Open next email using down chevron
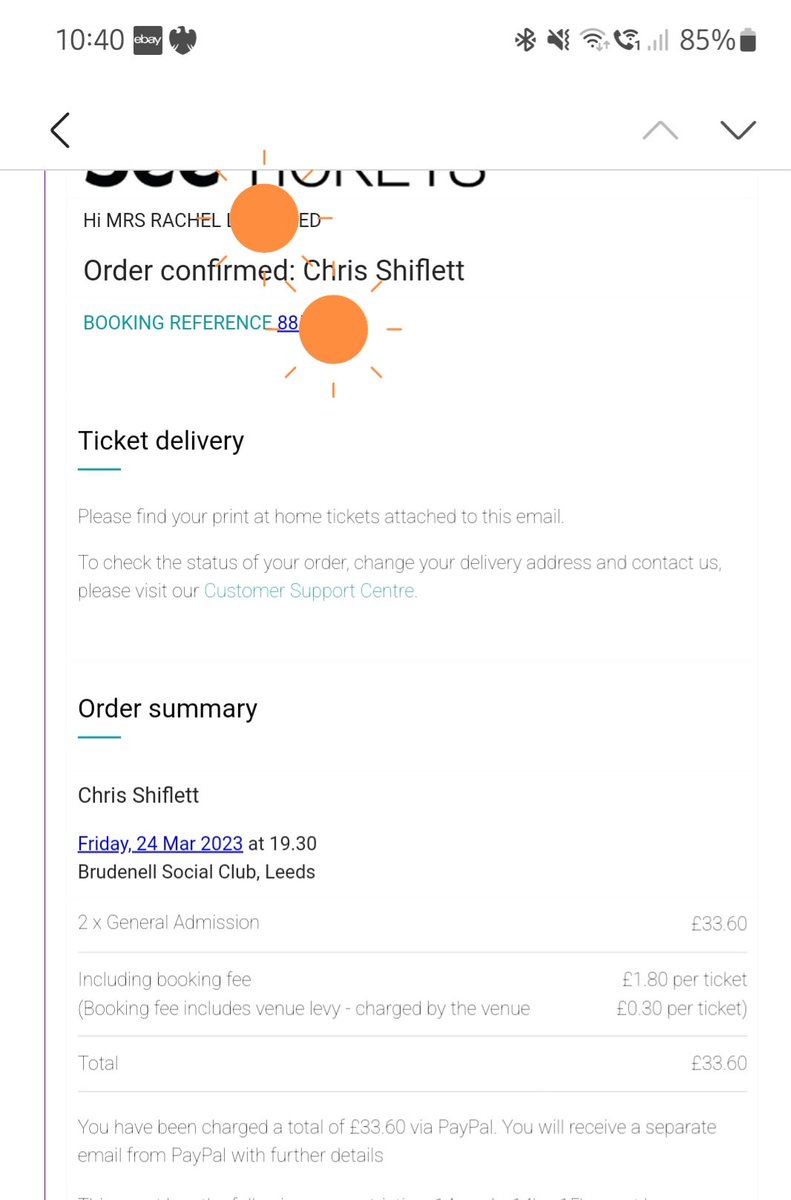The image size is (791, 1200). click(738, 130)
